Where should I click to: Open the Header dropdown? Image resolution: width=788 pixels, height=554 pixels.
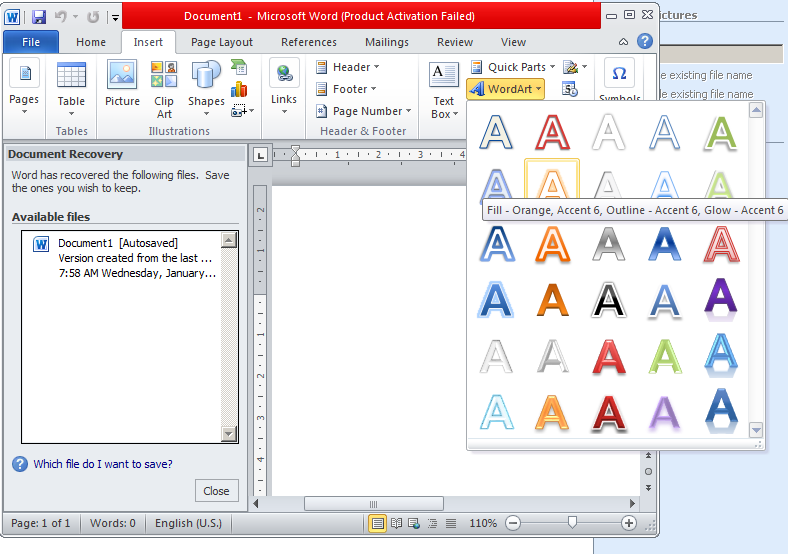347,67
